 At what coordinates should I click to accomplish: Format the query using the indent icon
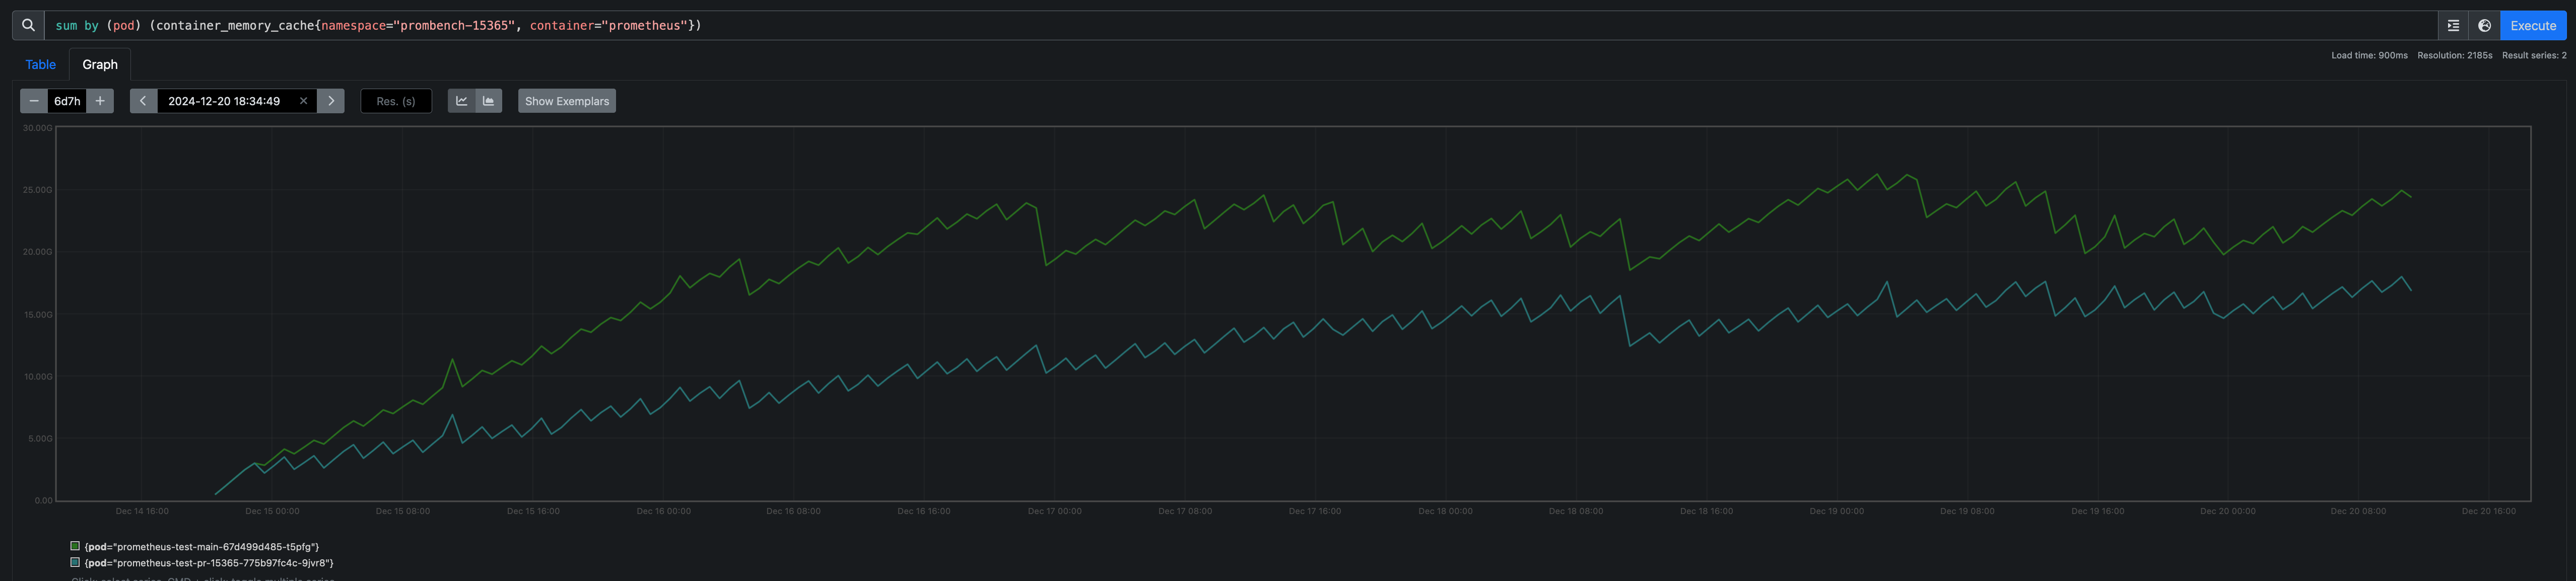pos(2453,25)
